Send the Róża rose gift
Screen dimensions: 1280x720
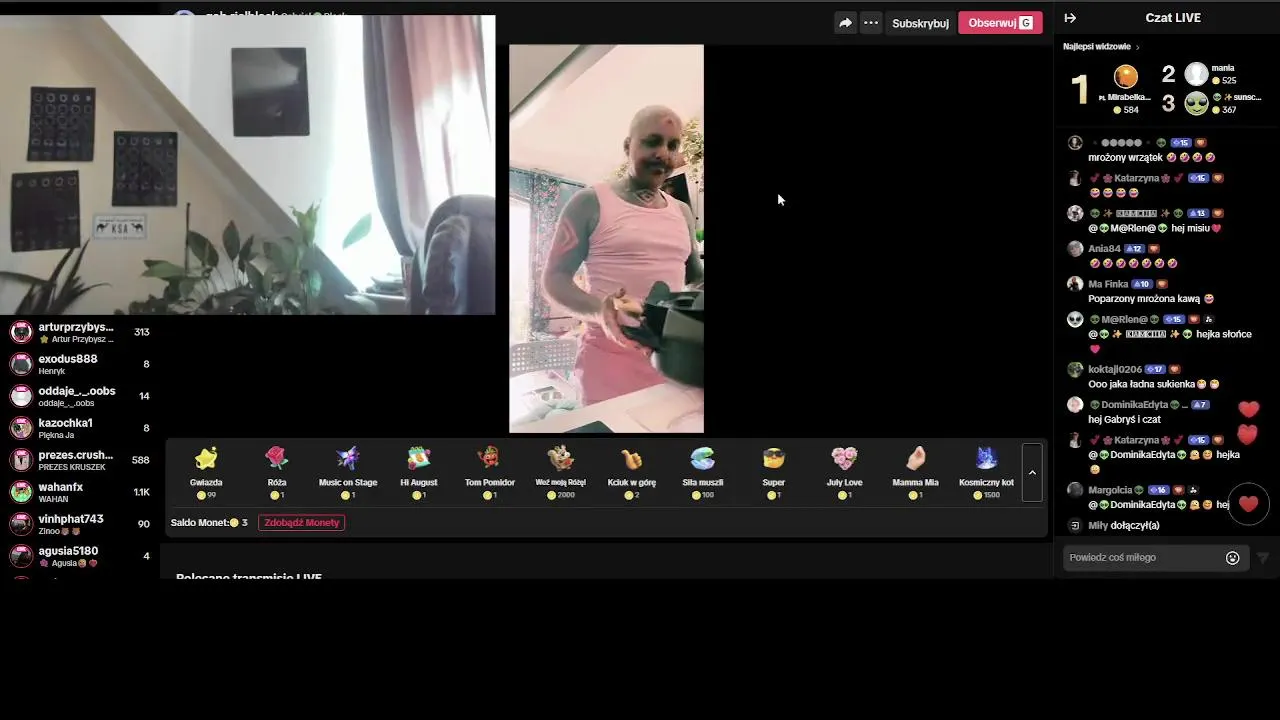coord(277,472)
